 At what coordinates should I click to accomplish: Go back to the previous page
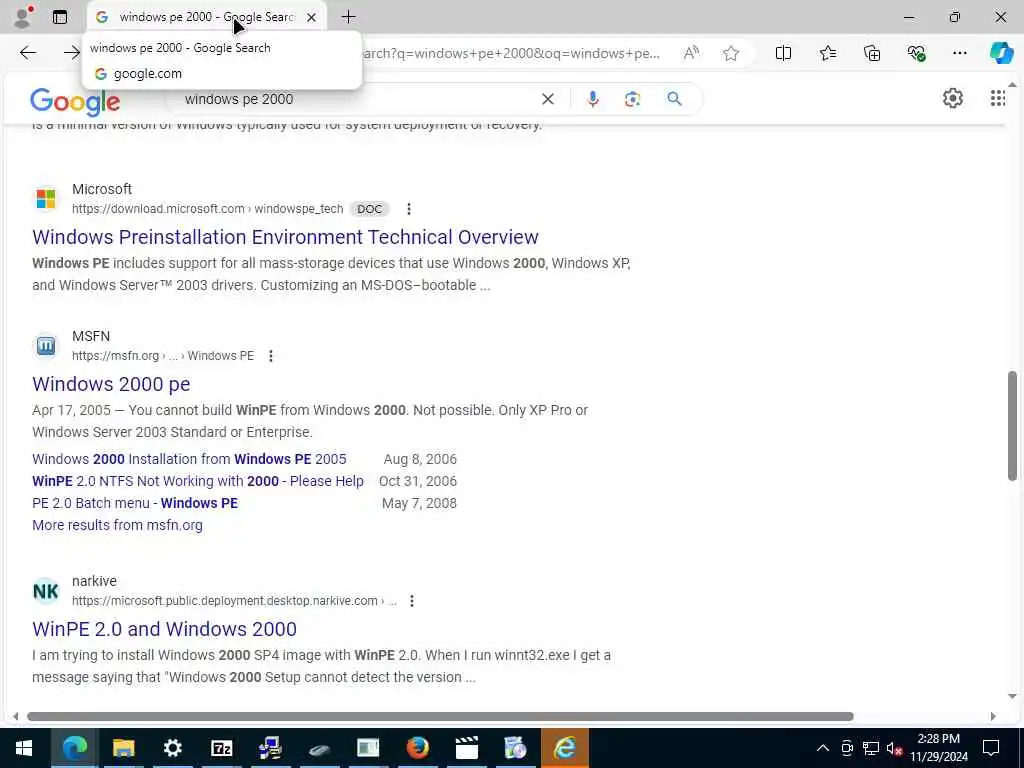click(x=27, y=53)
